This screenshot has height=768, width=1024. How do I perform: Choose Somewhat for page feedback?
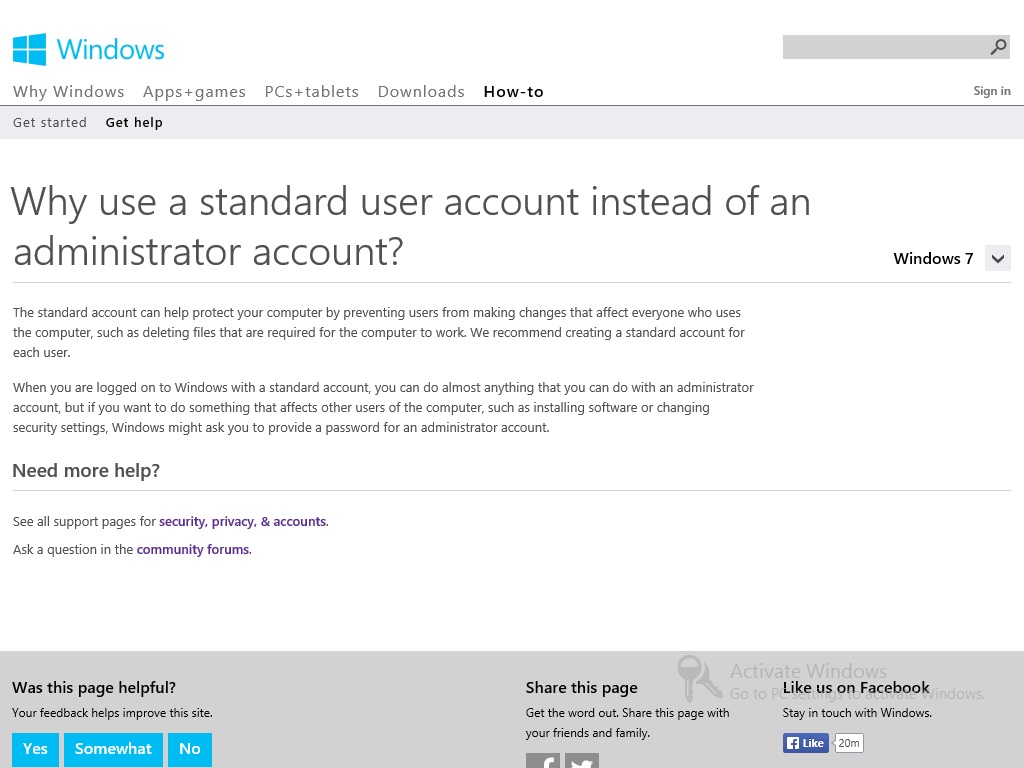click(113, 749)
